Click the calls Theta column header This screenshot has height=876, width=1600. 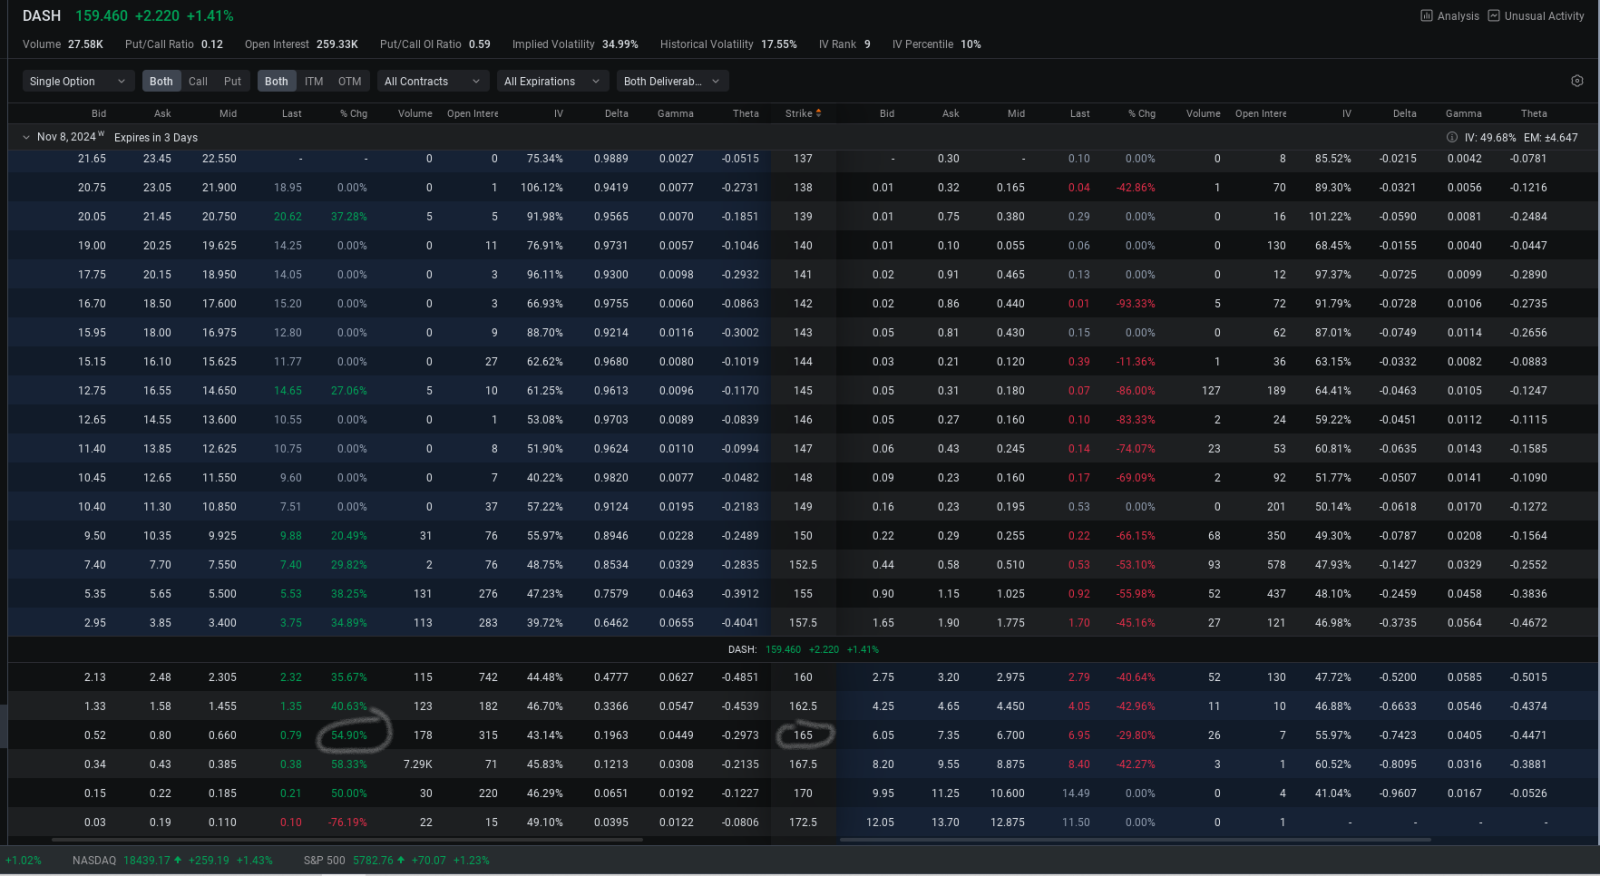[x=746, y=113]
